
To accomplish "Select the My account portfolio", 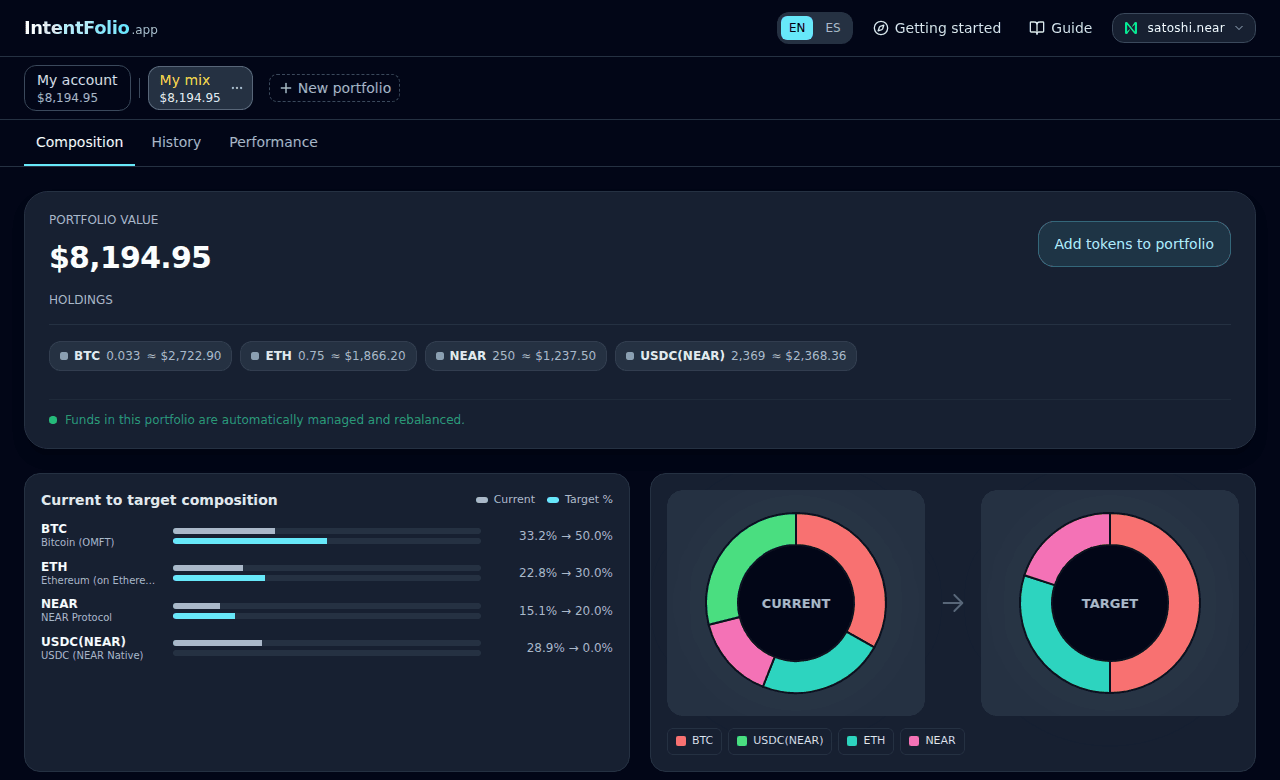I will click(77, 88).
